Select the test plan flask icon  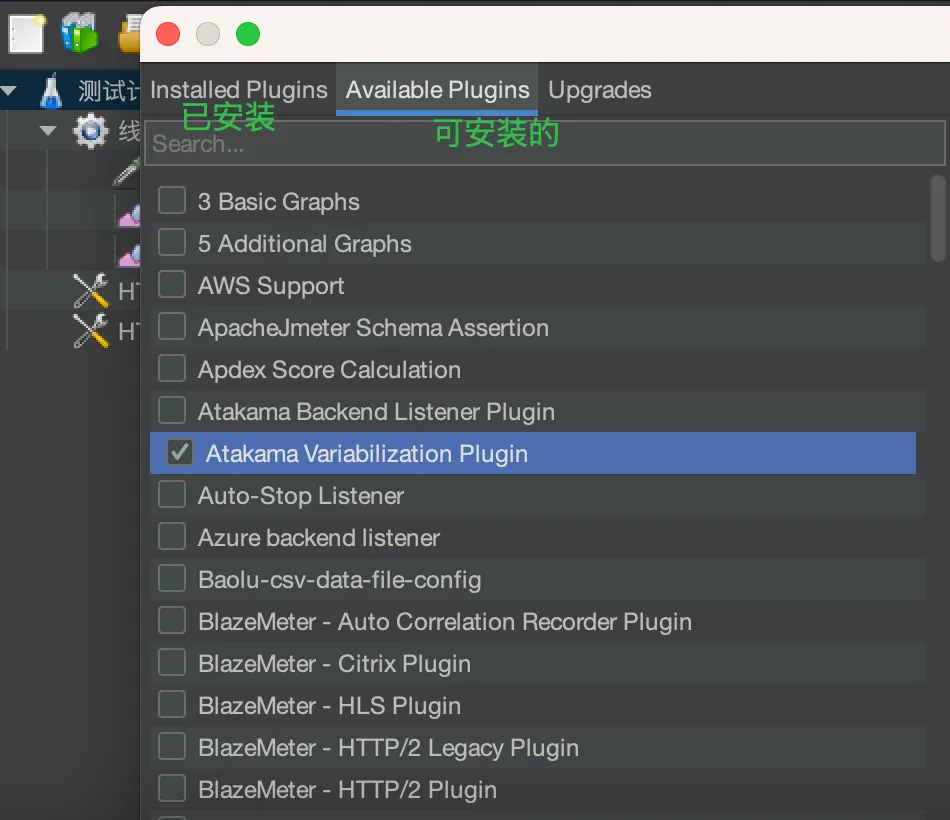tap(51, 92)
